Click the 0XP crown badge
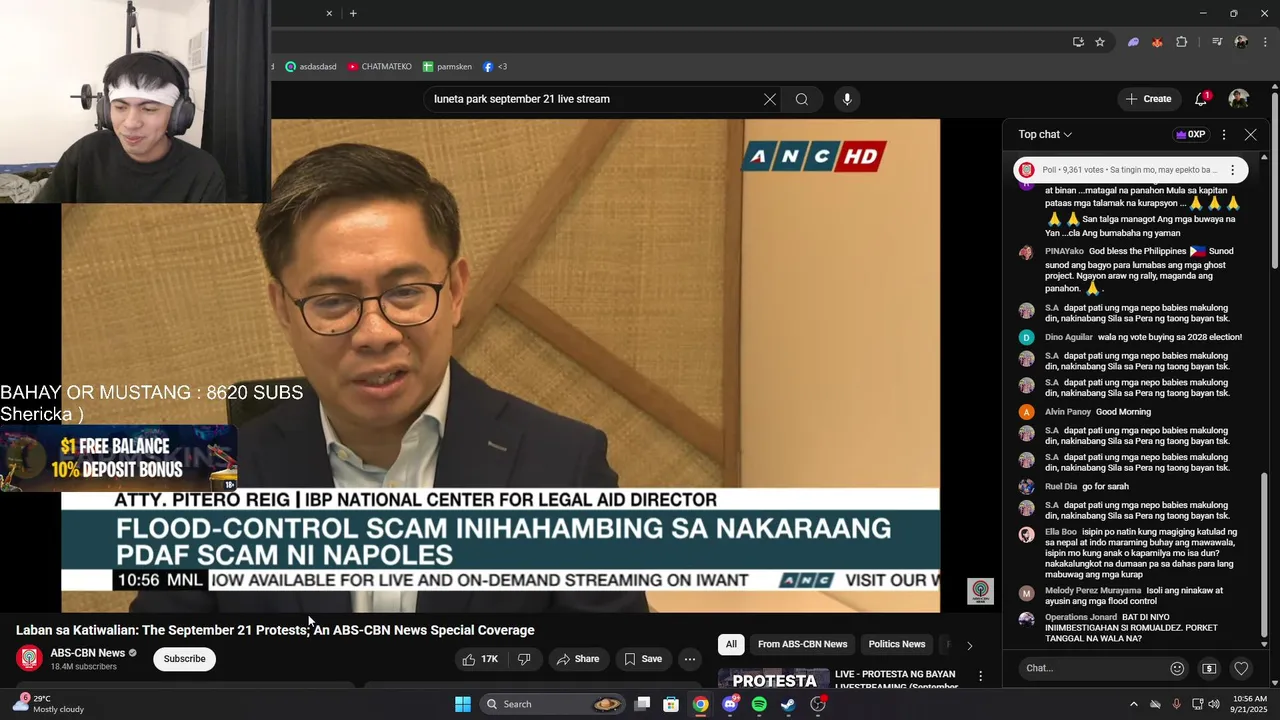The width and height of the screenshot is (1280, 720). pos(1191,134)
